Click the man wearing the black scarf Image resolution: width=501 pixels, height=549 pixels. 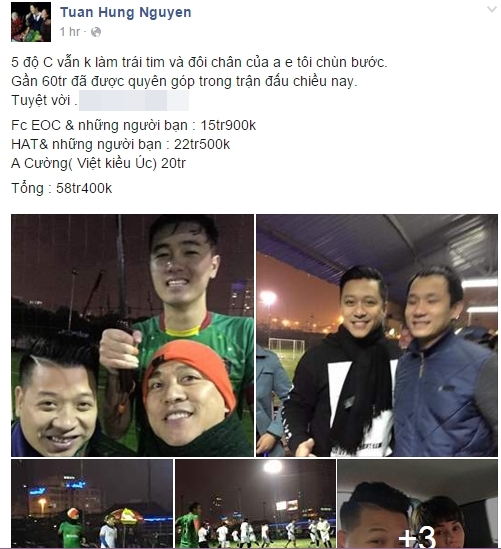347,364
